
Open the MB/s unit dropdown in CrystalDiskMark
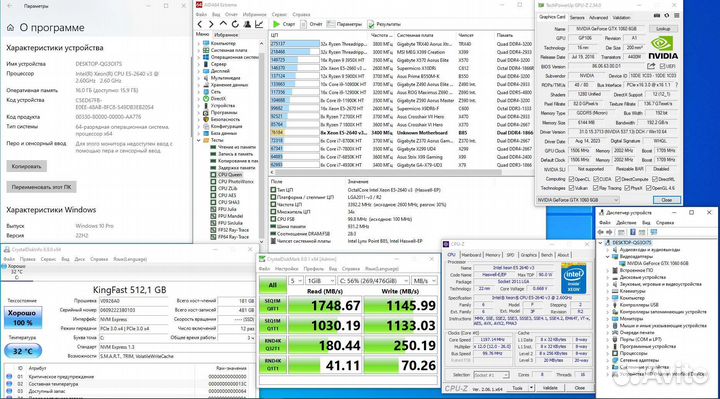pyautogui.click(x=424, y=281)
